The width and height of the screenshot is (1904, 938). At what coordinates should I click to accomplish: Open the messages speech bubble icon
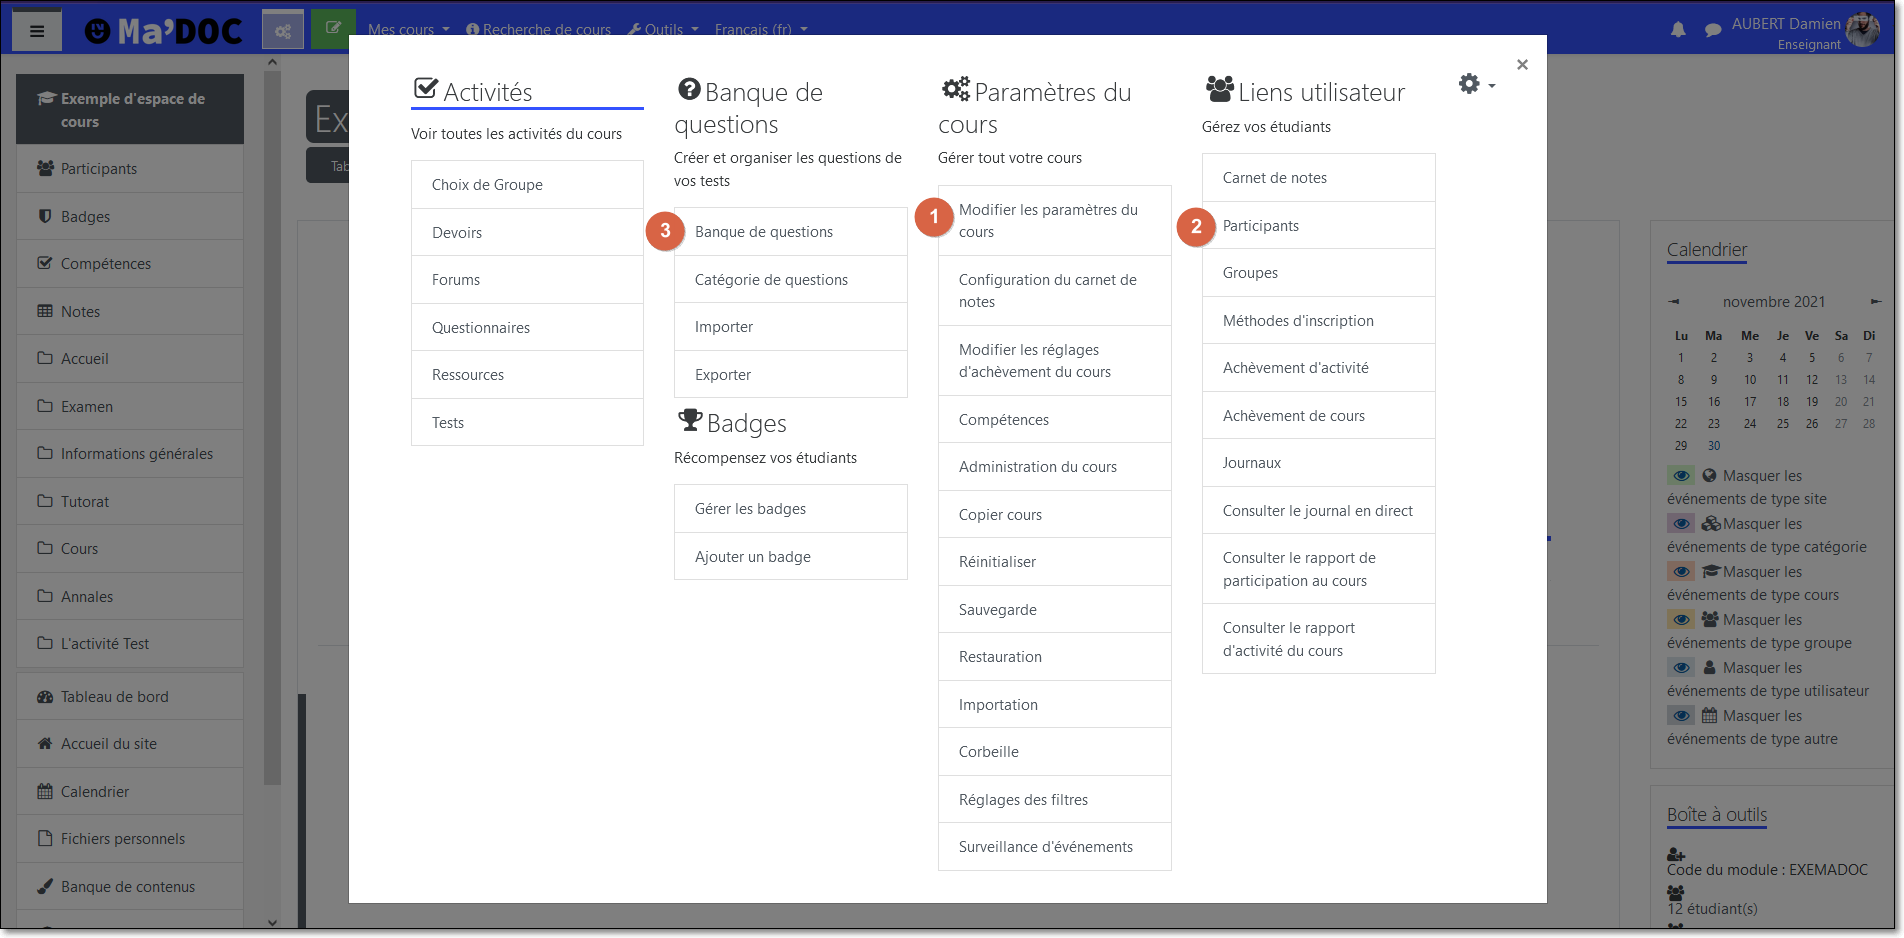click(1713, 30)
